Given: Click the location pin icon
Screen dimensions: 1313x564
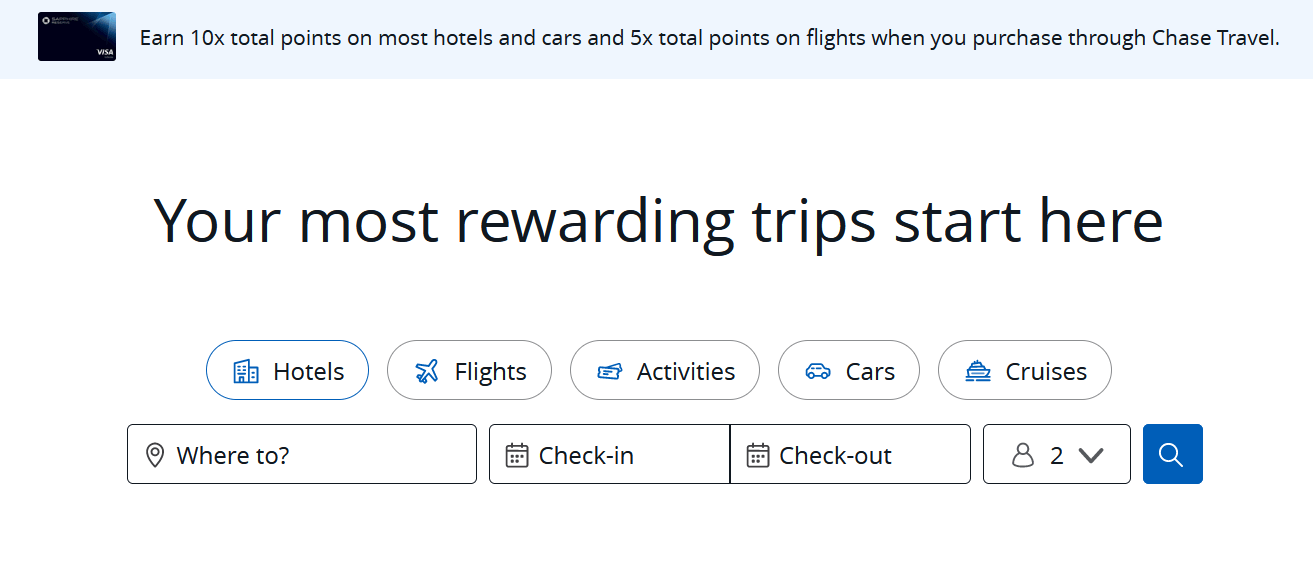Looking at the screenshot, I should coord(155,455).
